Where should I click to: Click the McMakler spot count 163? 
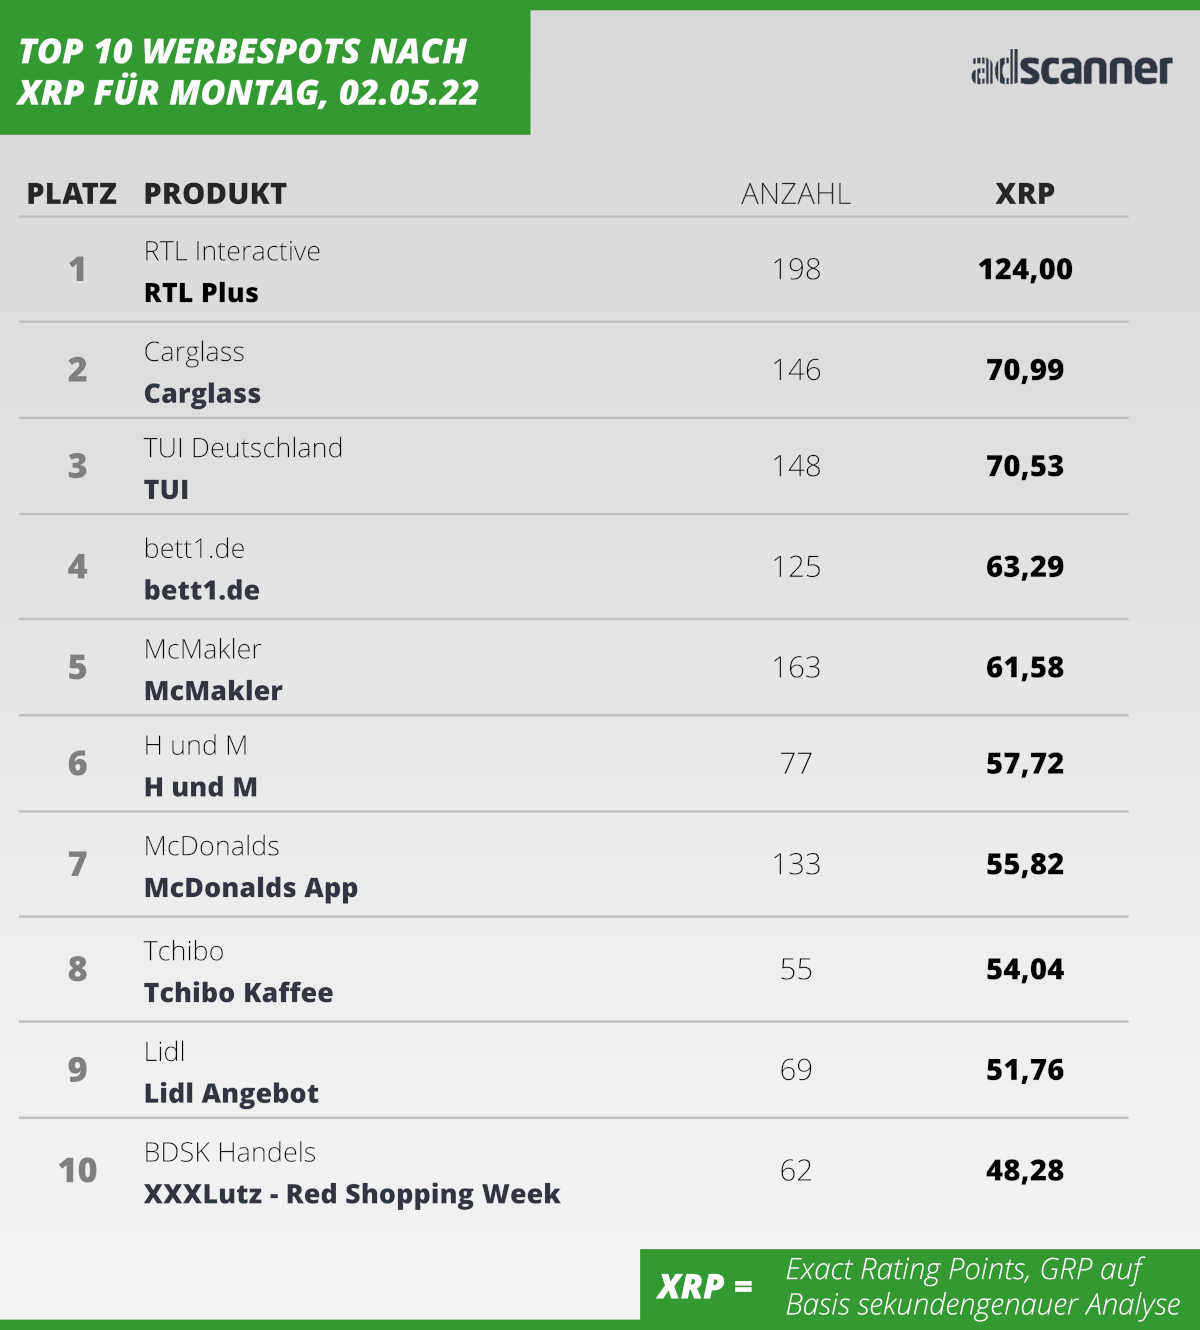(796, 667)
